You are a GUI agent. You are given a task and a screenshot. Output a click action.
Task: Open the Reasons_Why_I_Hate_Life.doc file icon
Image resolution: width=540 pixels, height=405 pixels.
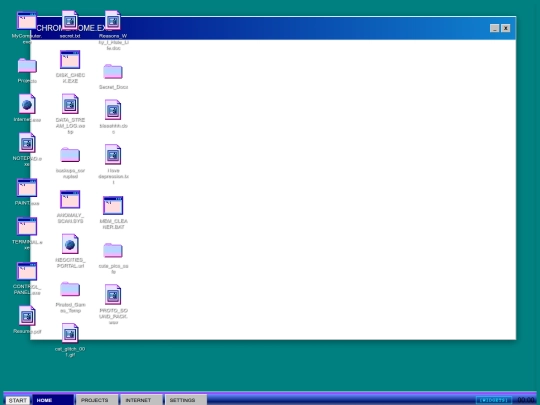tap(113, 20)
